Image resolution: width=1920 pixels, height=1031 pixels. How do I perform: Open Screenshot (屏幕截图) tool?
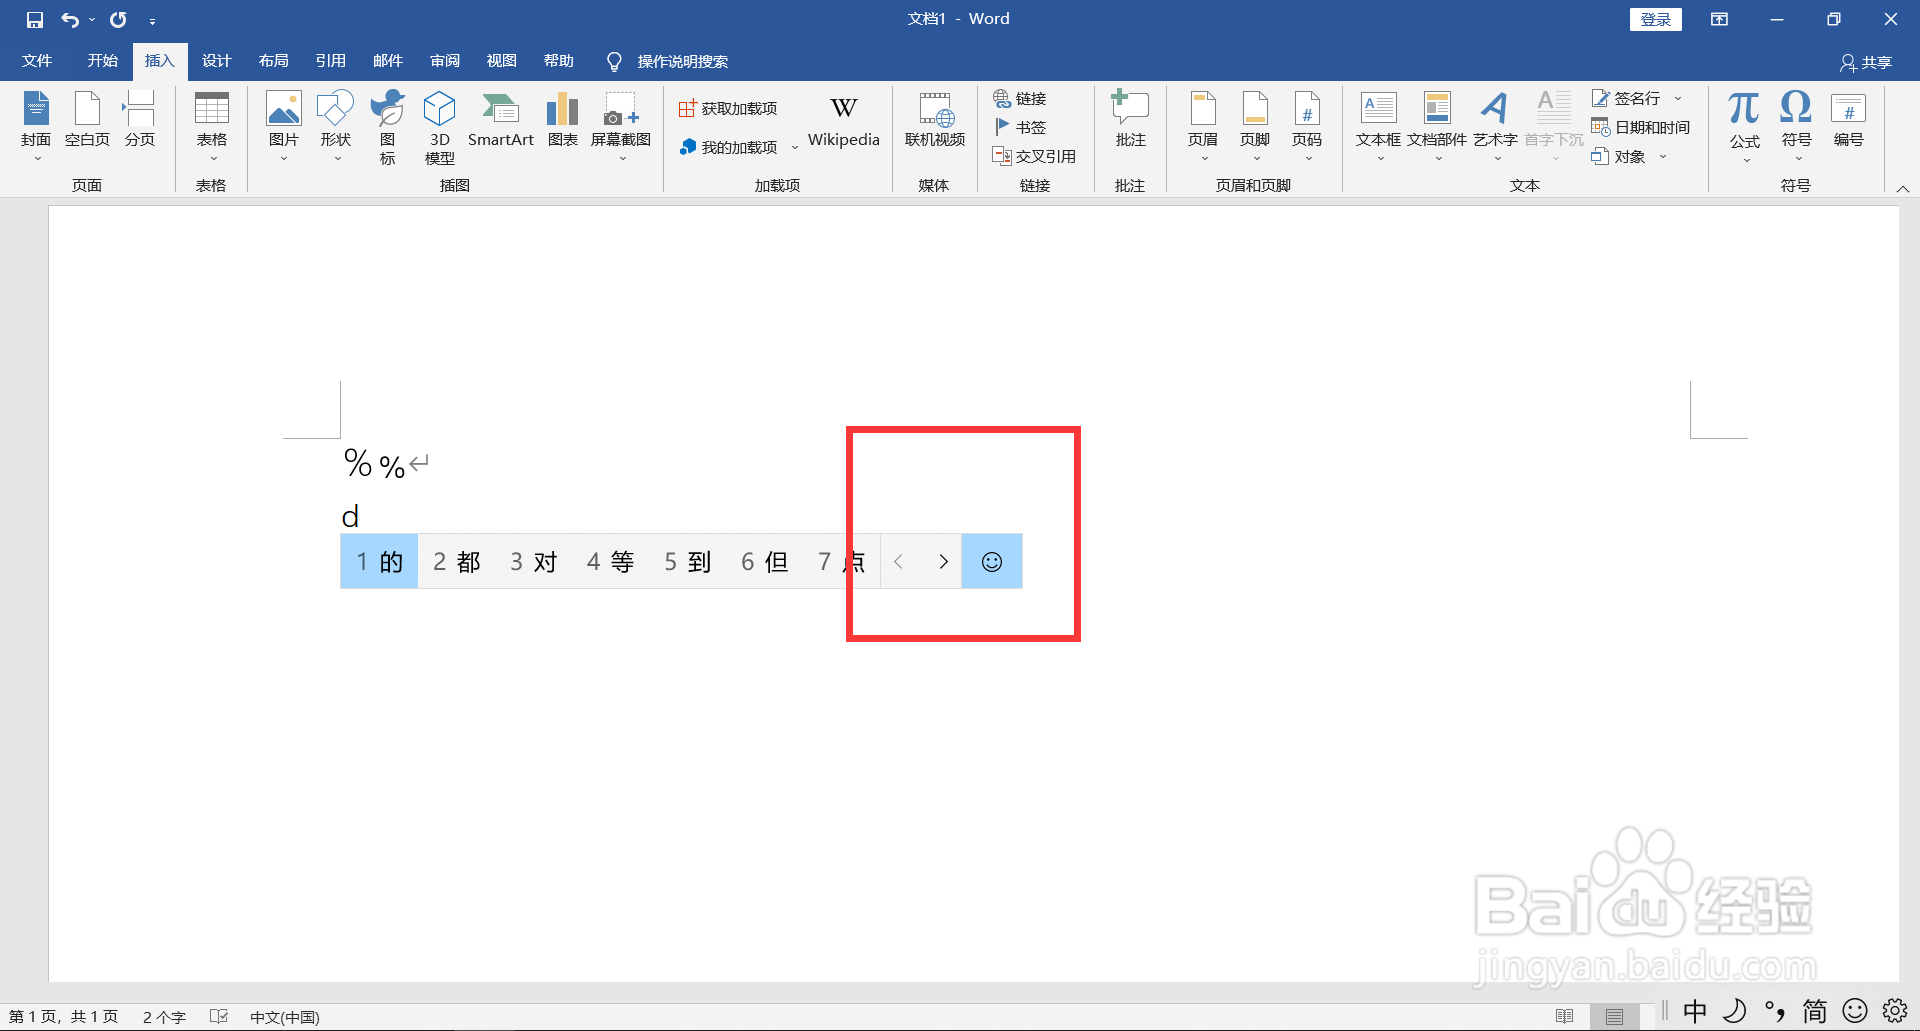(x=621, y=127)
